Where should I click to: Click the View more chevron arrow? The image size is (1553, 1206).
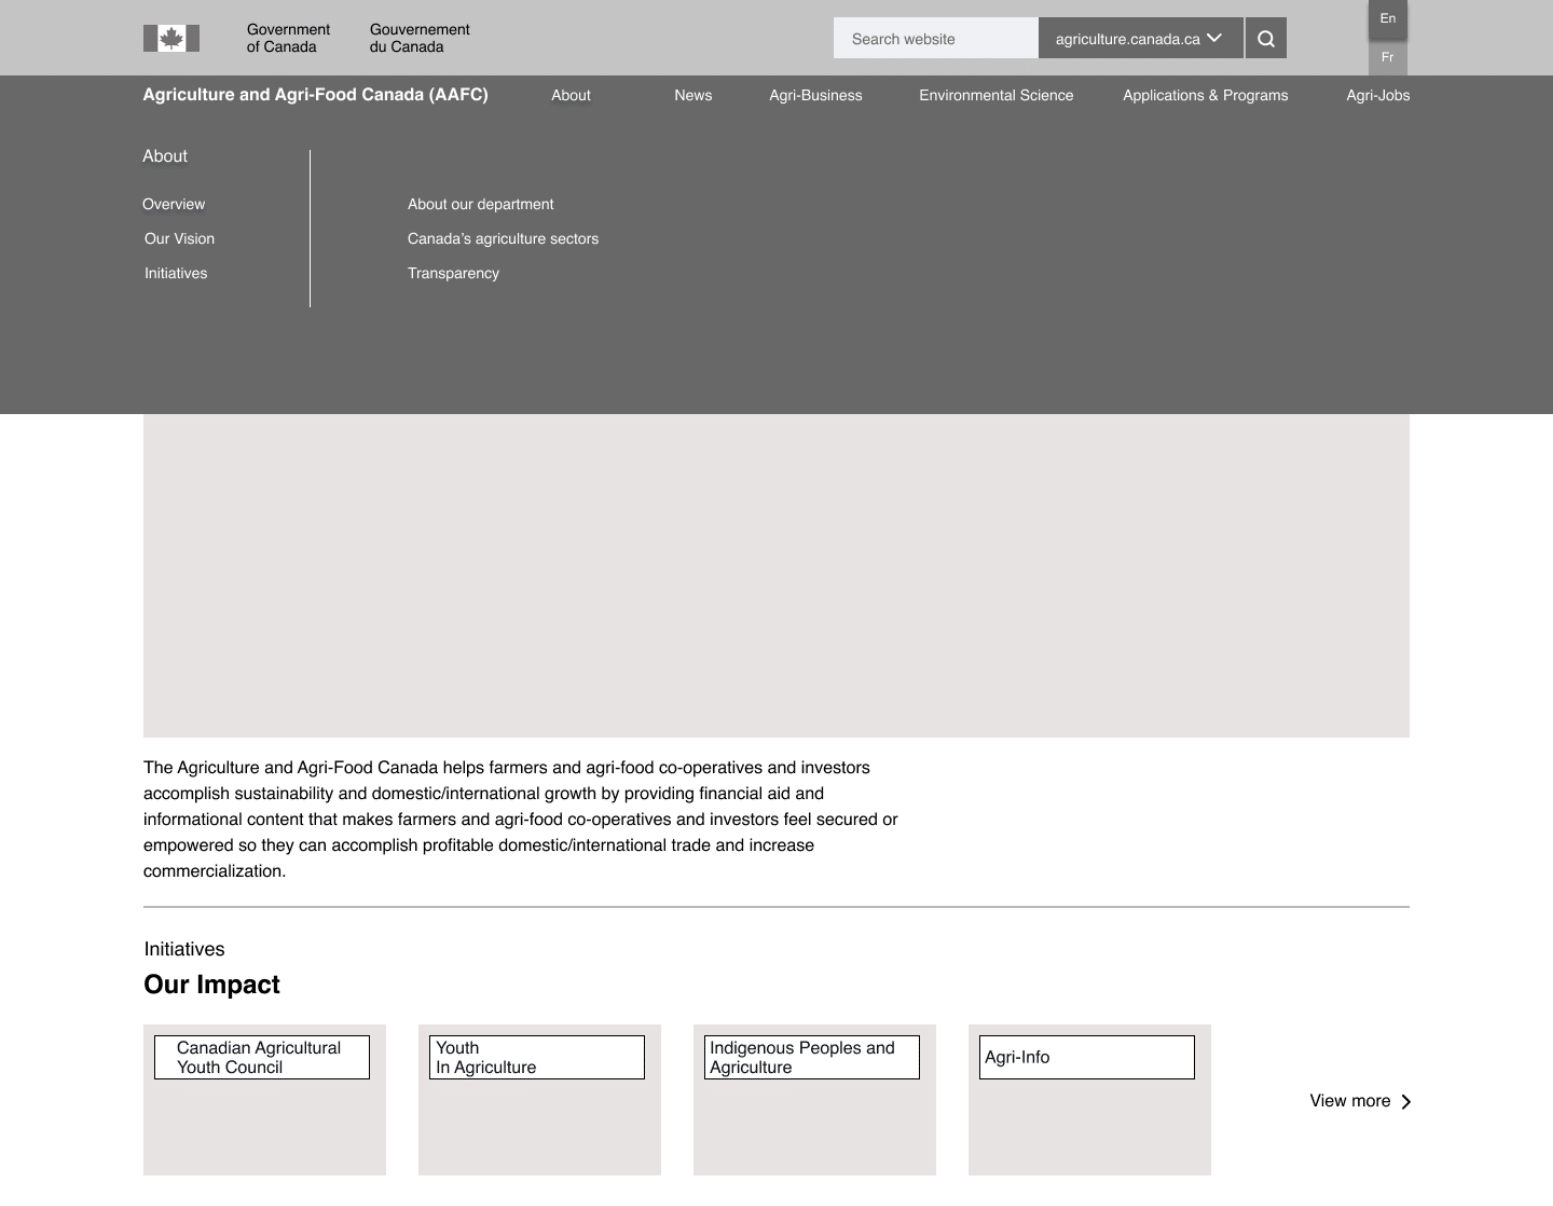coord(1406,1101)
